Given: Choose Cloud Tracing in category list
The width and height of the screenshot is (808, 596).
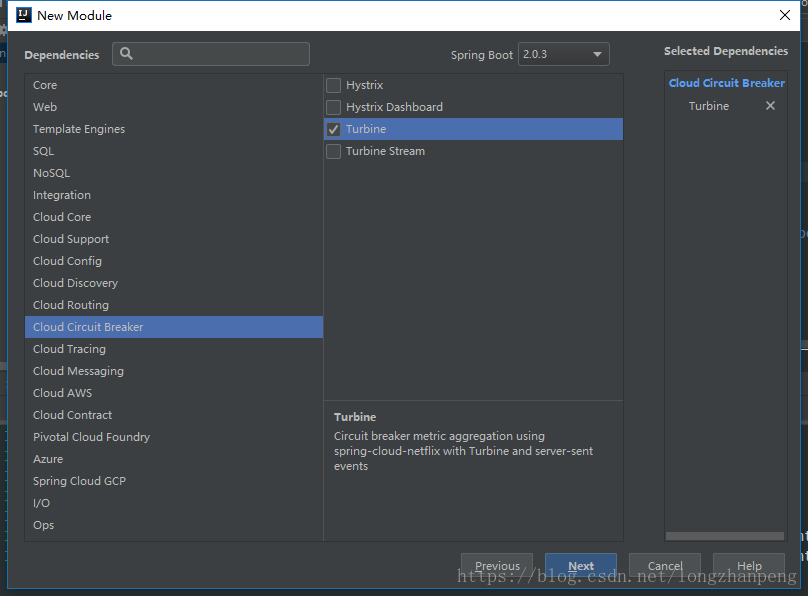Looking at the screenshot, I should pos(174,349).
